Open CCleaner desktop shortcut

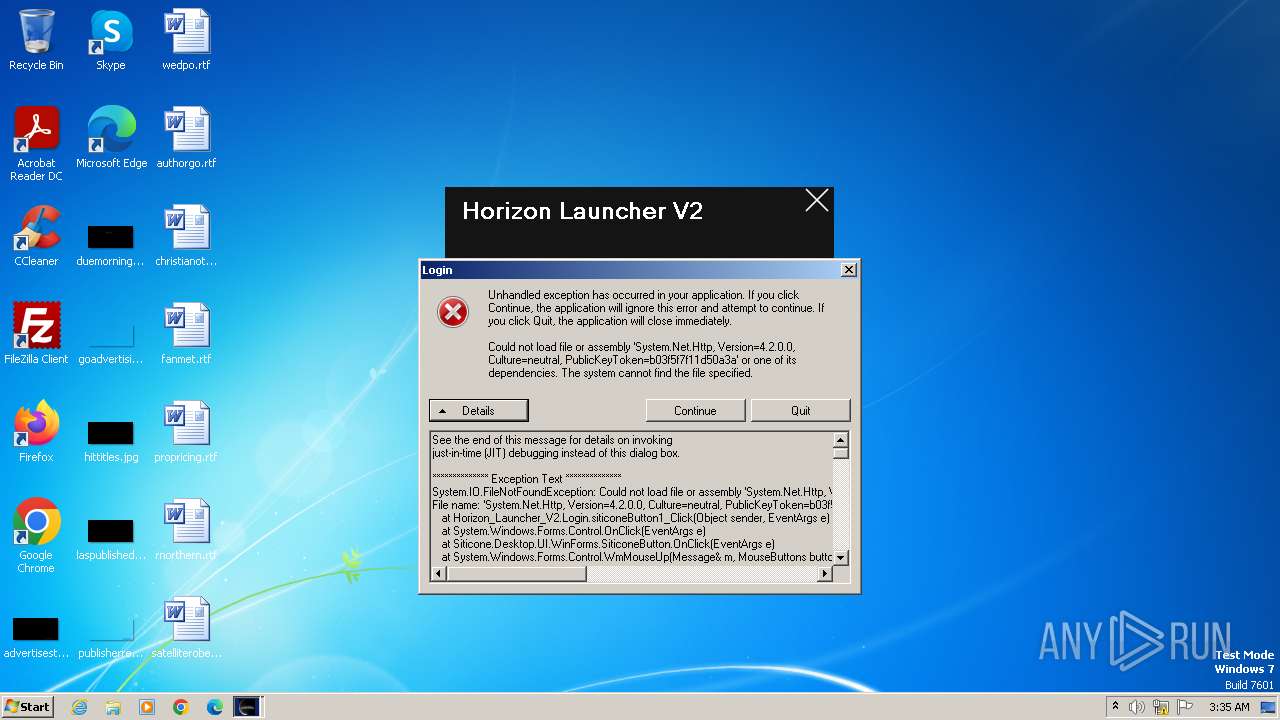click(x=36, y=236)
